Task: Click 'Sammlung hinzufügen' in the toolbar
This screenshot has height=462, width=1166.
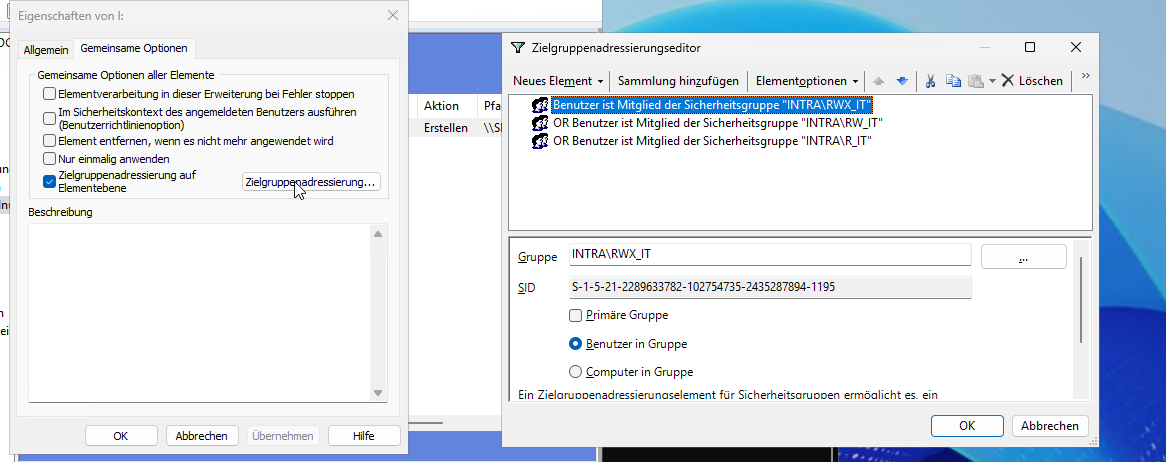Action: (x=678, y=81)
